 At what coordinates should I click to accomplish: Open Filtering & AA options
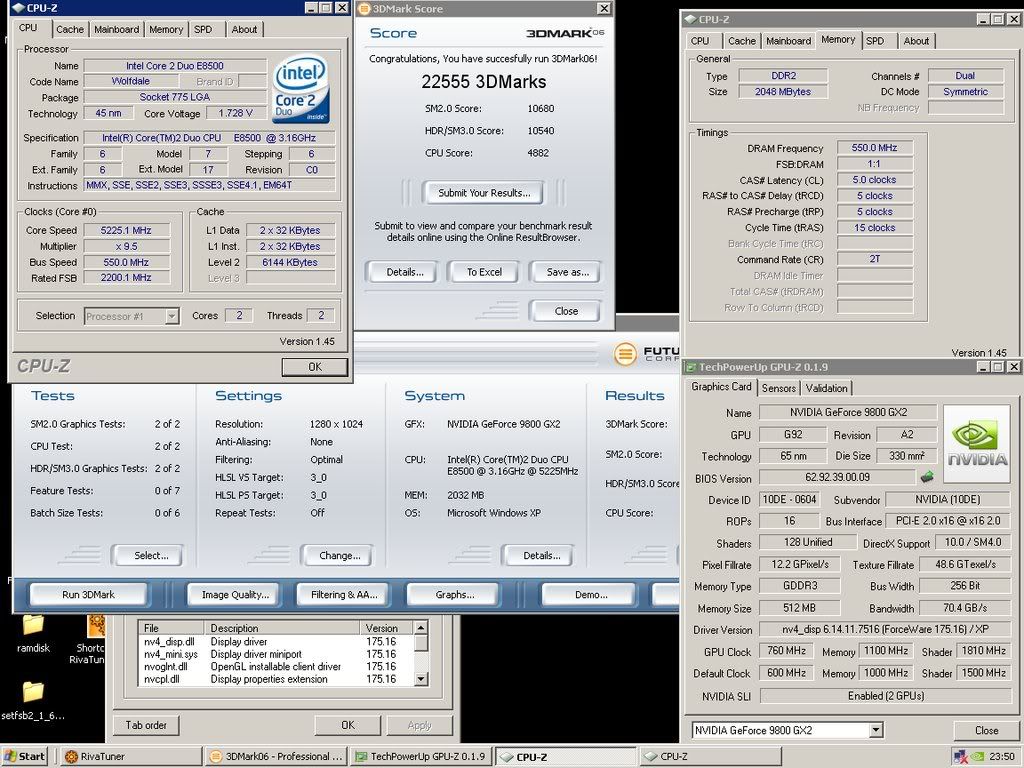pyautogui.click(x=344, y=594)
